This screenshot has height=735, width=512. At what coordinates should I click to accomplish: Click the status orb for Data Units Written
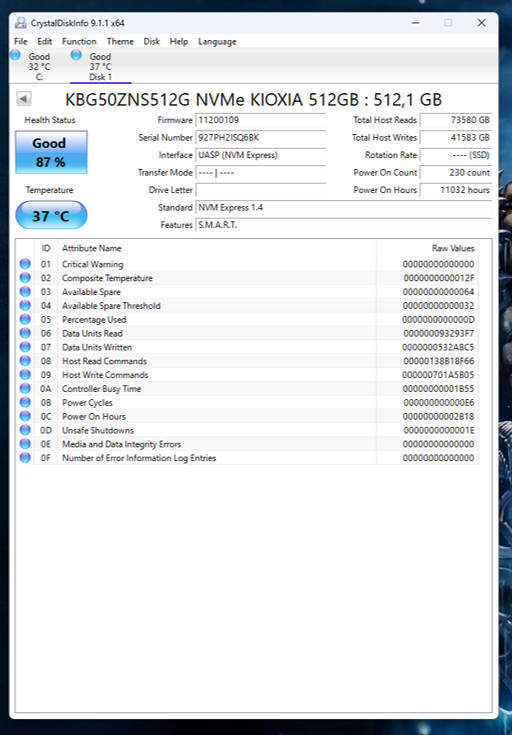[25, 347]
